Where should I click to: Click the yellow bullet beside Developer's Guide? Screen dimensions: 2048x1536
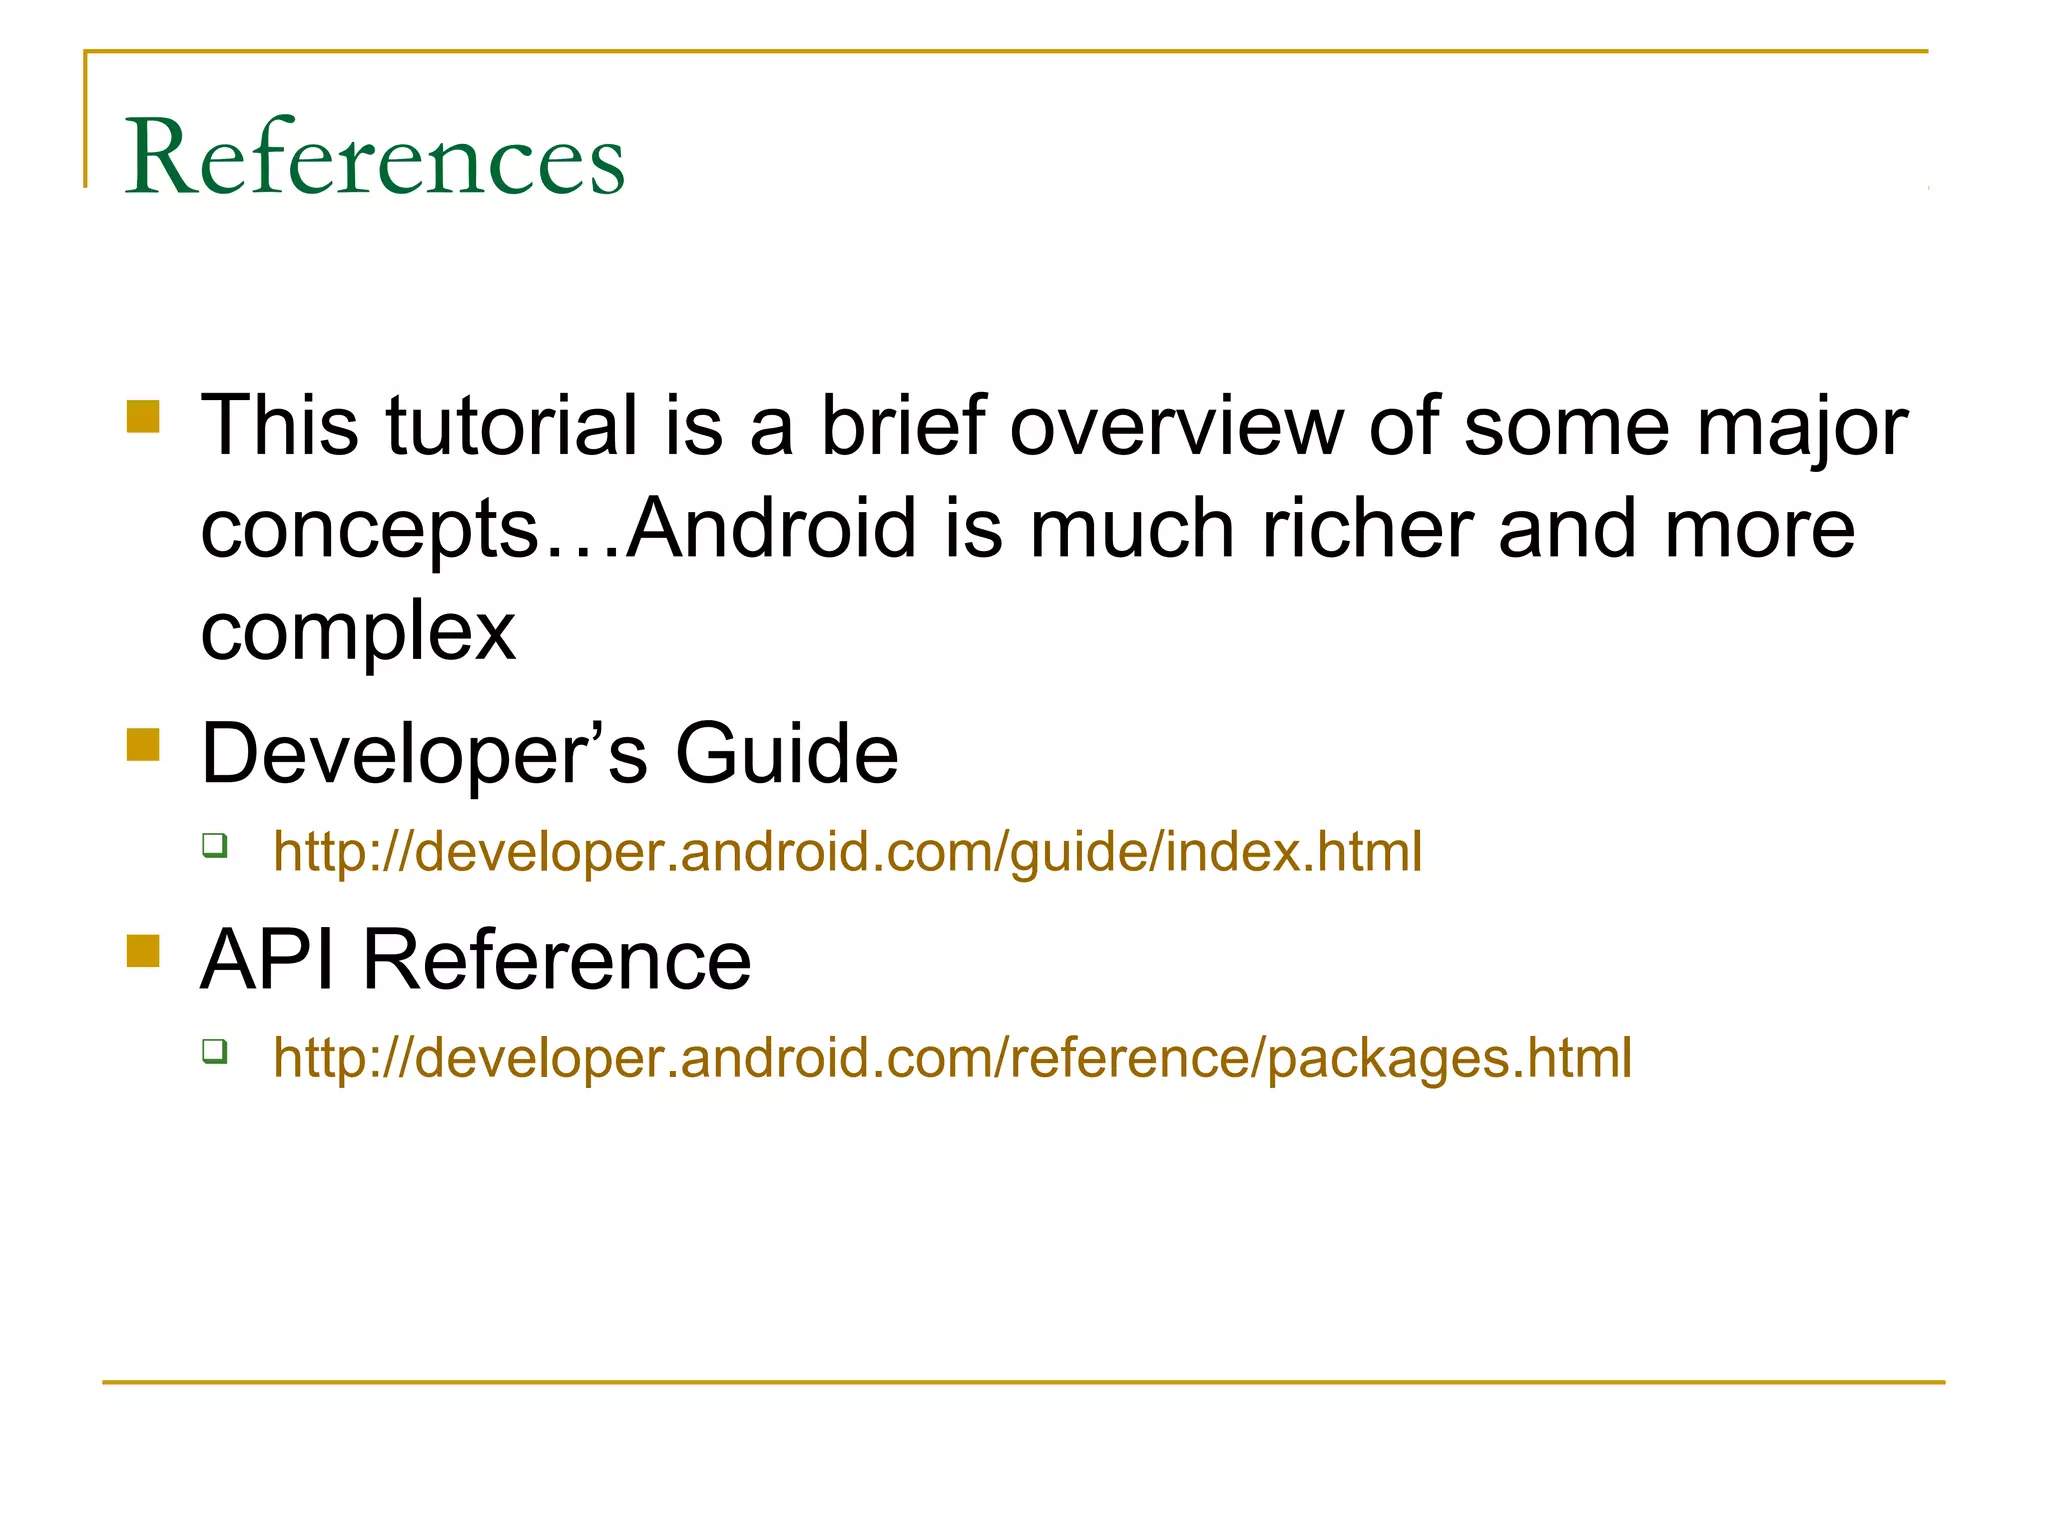pos(144,744)
